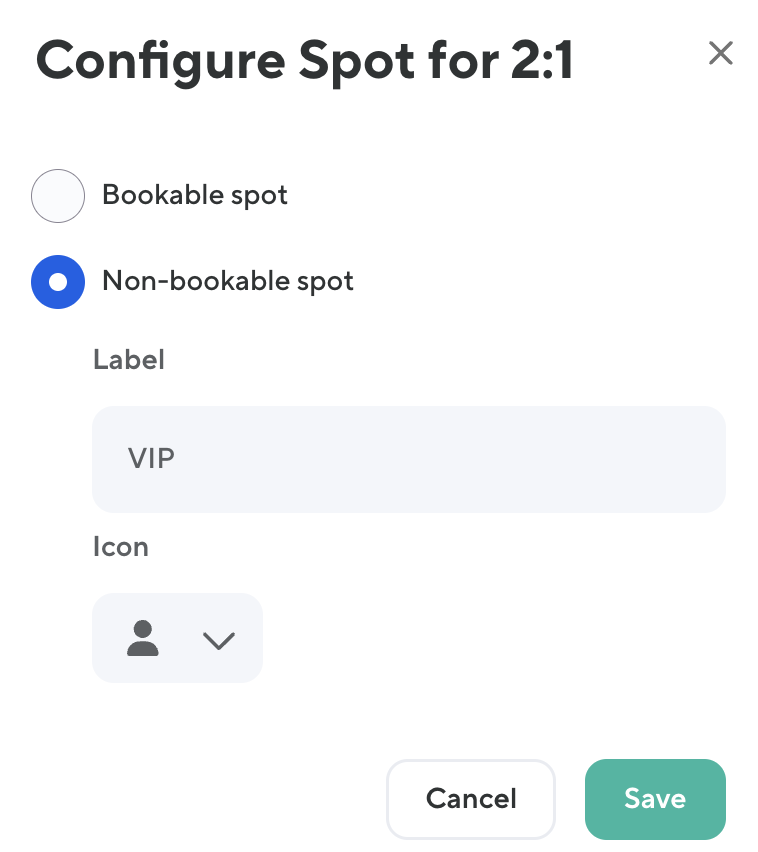The image size is (758, 852).
Task: Open the Icon picker combo box
Action: [x=177, y=638]
